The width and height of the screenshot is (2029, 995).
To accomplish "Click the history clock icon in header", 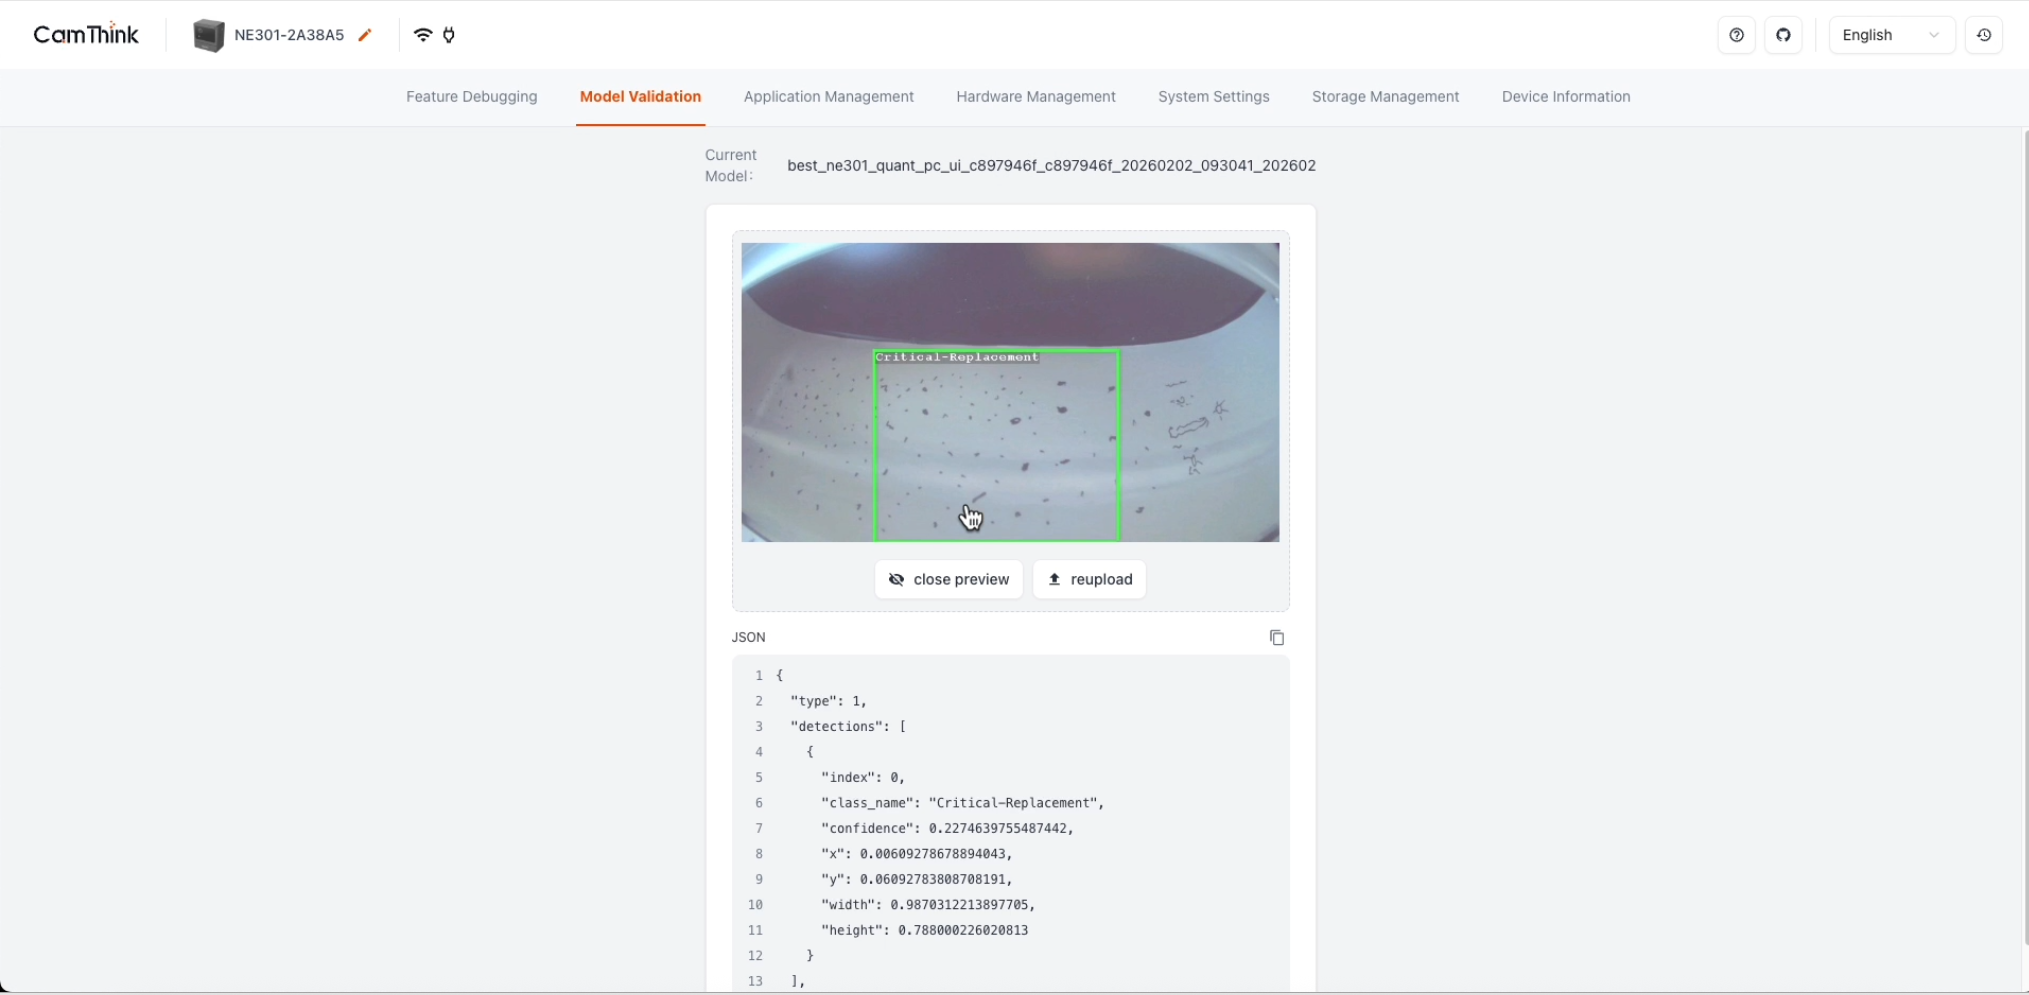I will (1984, 35).
